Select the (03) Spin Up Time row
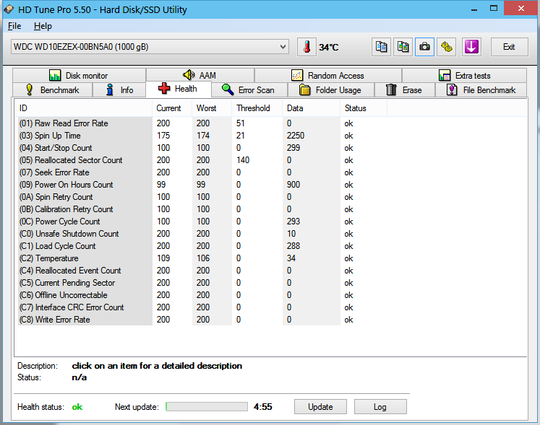This screenshot has height=425, width=540. (202, 136)
